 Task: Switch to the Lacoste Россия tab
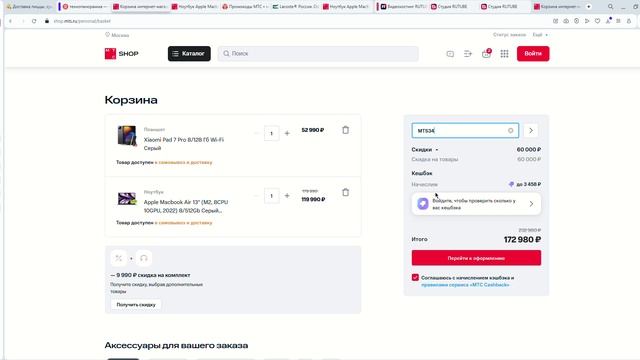[x=296, y=7]
